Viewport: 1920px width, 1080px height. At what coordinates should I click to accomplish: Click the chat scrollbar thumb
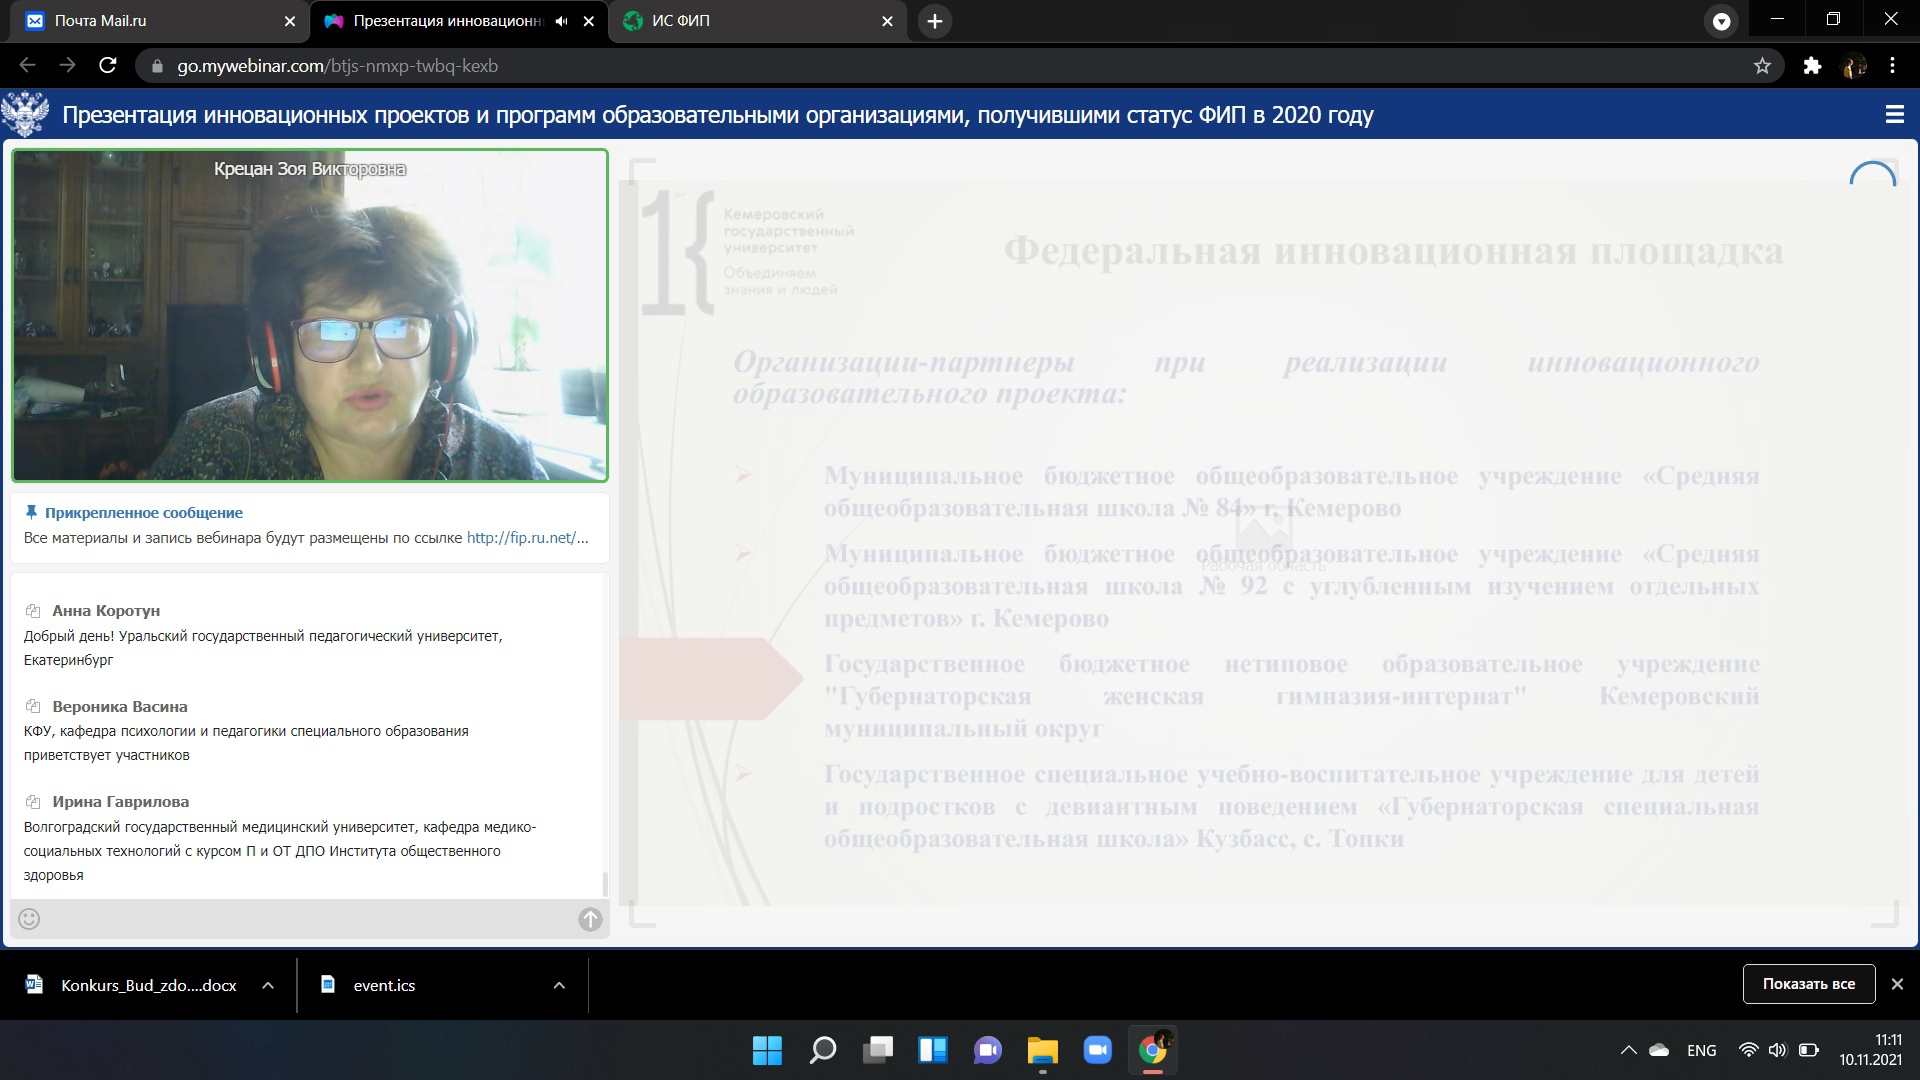604,884
